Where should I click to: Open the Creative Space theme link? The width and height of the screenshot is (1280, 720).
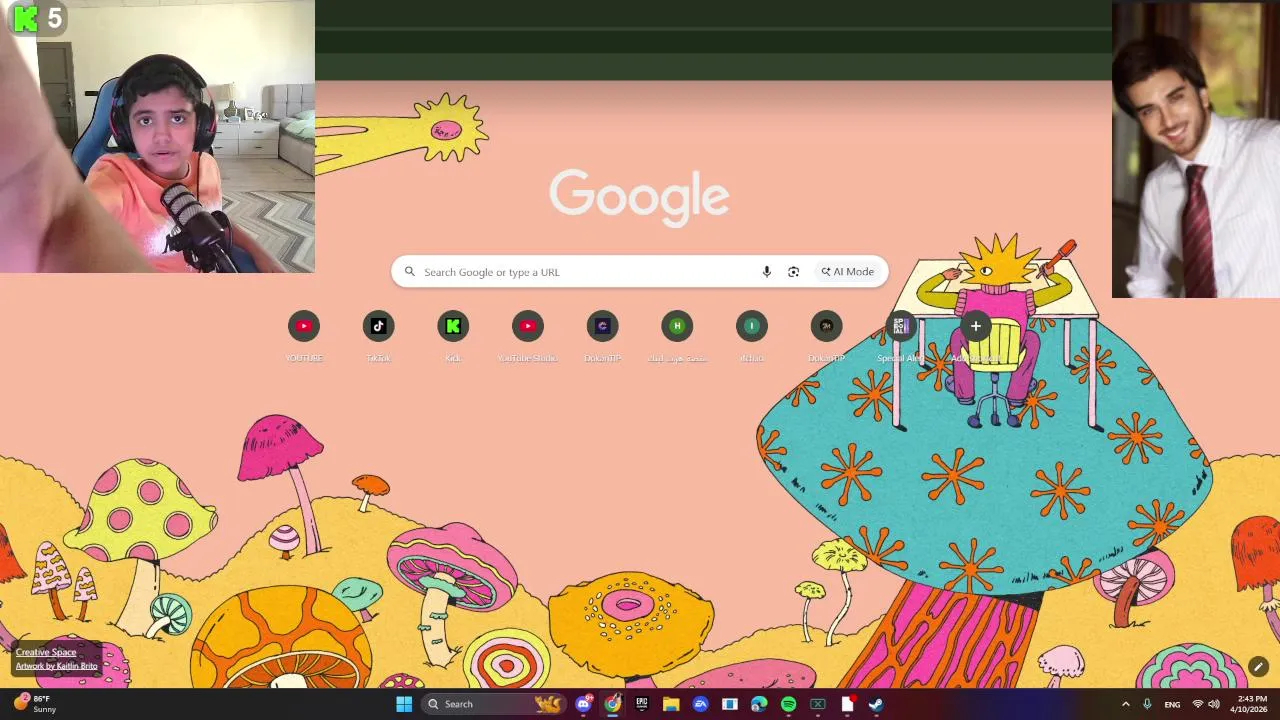point(46,652)
